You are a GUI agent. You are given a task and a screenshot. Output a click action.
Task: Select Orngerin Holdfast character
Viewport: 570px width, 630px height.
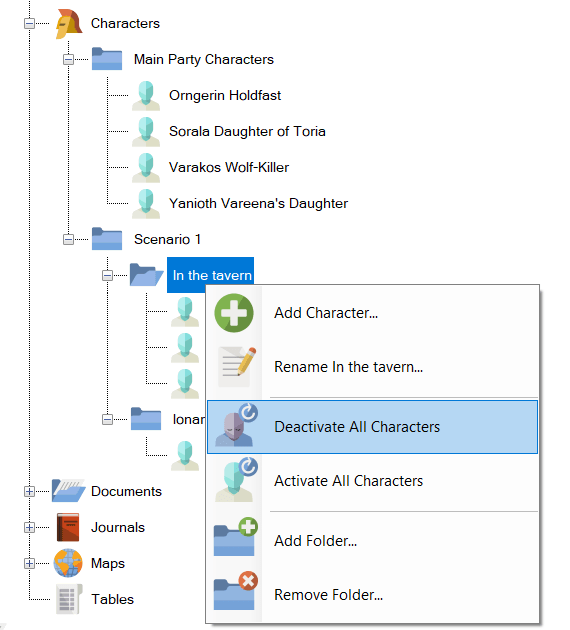coord(225,96)
